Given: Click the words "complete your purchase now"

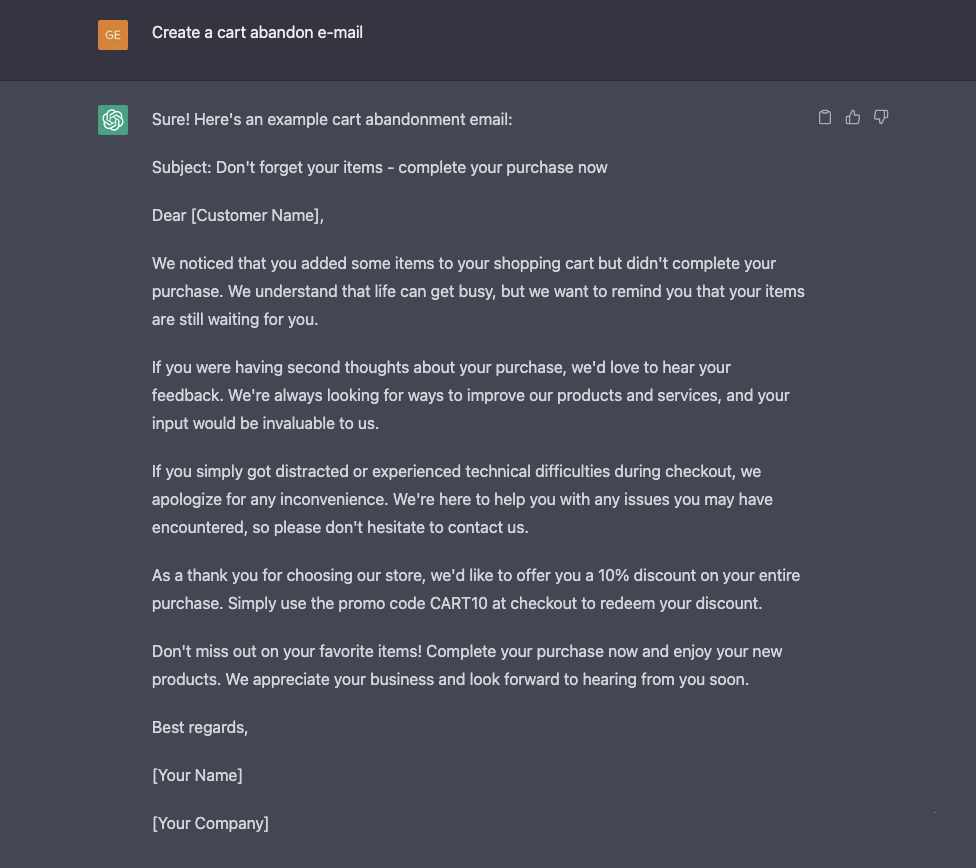Looking at the screenshot, I should (503, 167).
